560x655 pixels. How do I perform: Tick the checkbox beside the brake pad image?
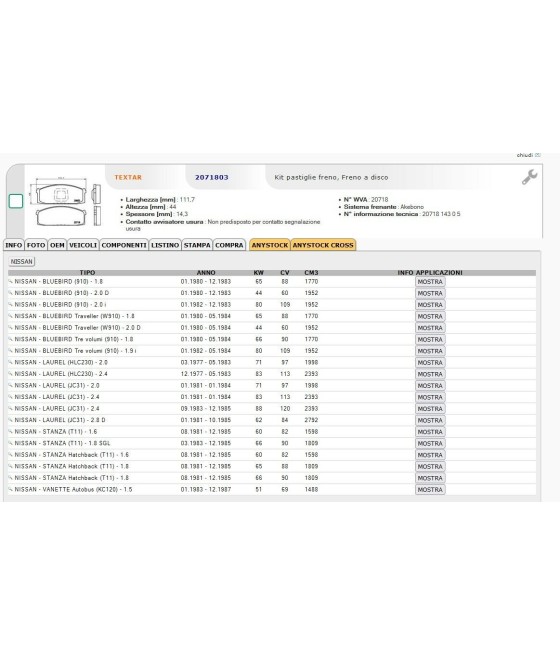point(16,201)
